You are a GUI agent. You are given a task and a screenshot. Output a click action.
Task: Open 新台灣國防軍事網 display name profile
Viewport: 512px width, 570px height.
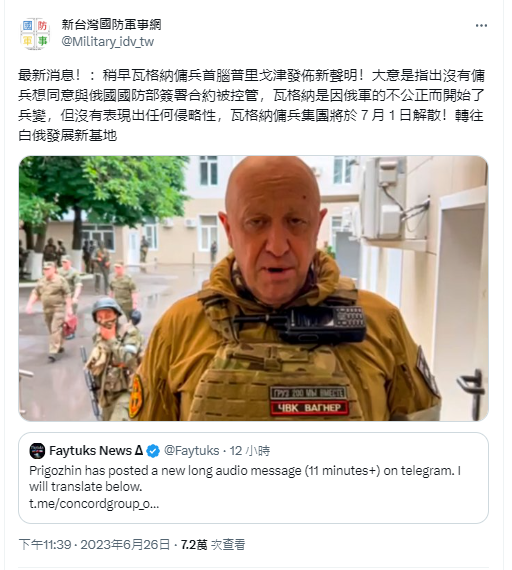(x=111, y=25)
